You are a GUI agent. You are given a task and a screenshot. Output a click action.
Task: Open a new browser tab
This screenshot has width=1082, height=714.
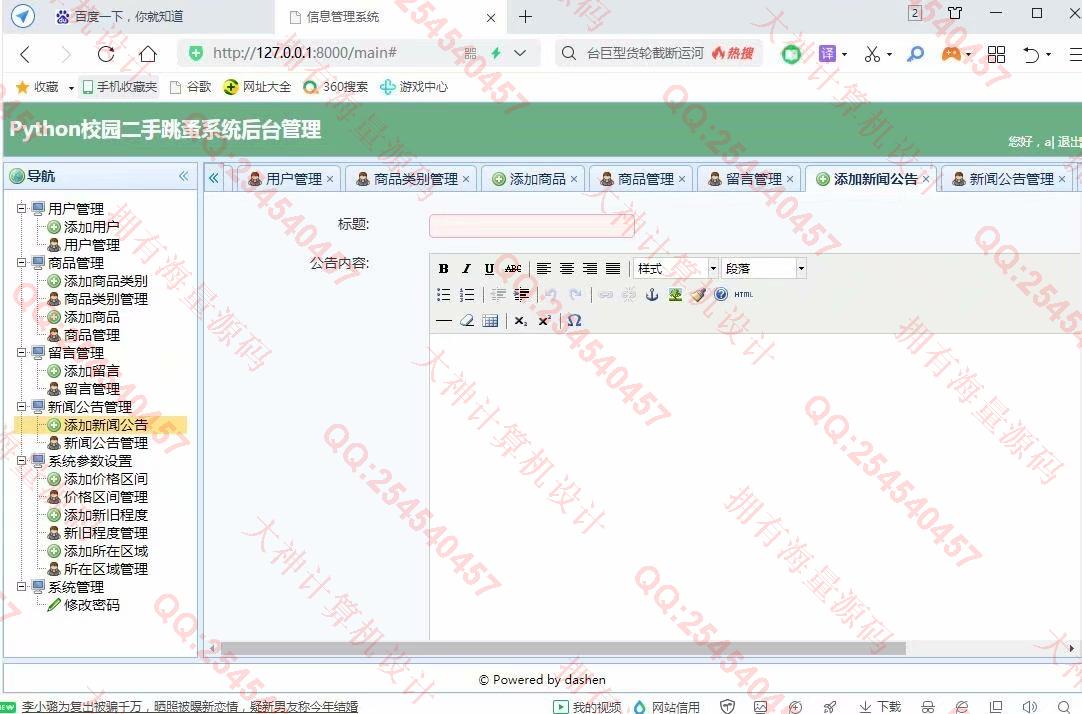(x=525, y=17)
